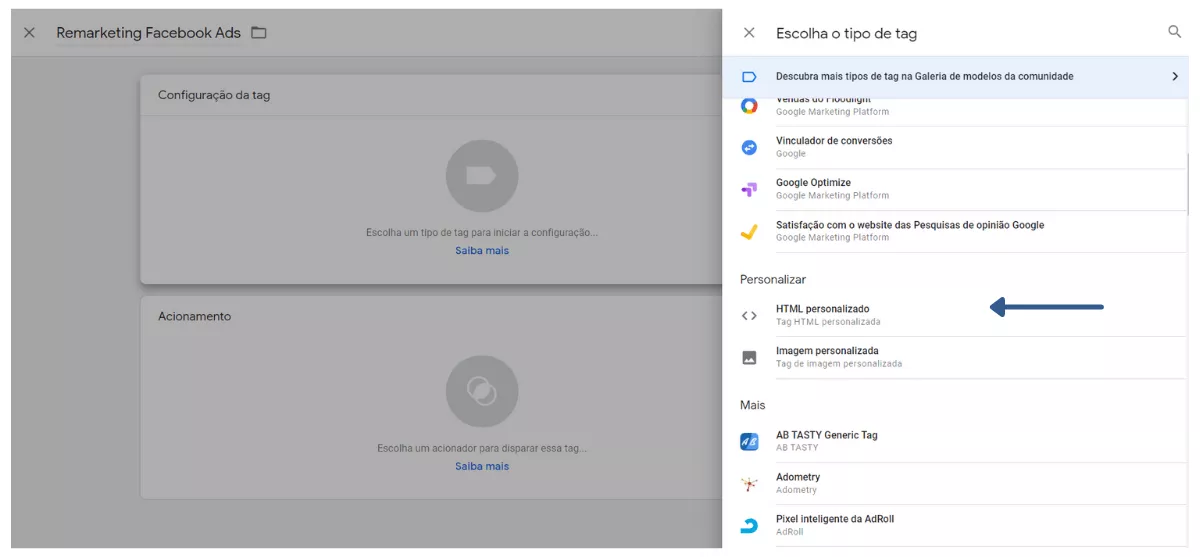Click the 'Tag de imagem personalizada' subtitle
This screenshot has width=1200, height=557.
click(x=839, y=364)
